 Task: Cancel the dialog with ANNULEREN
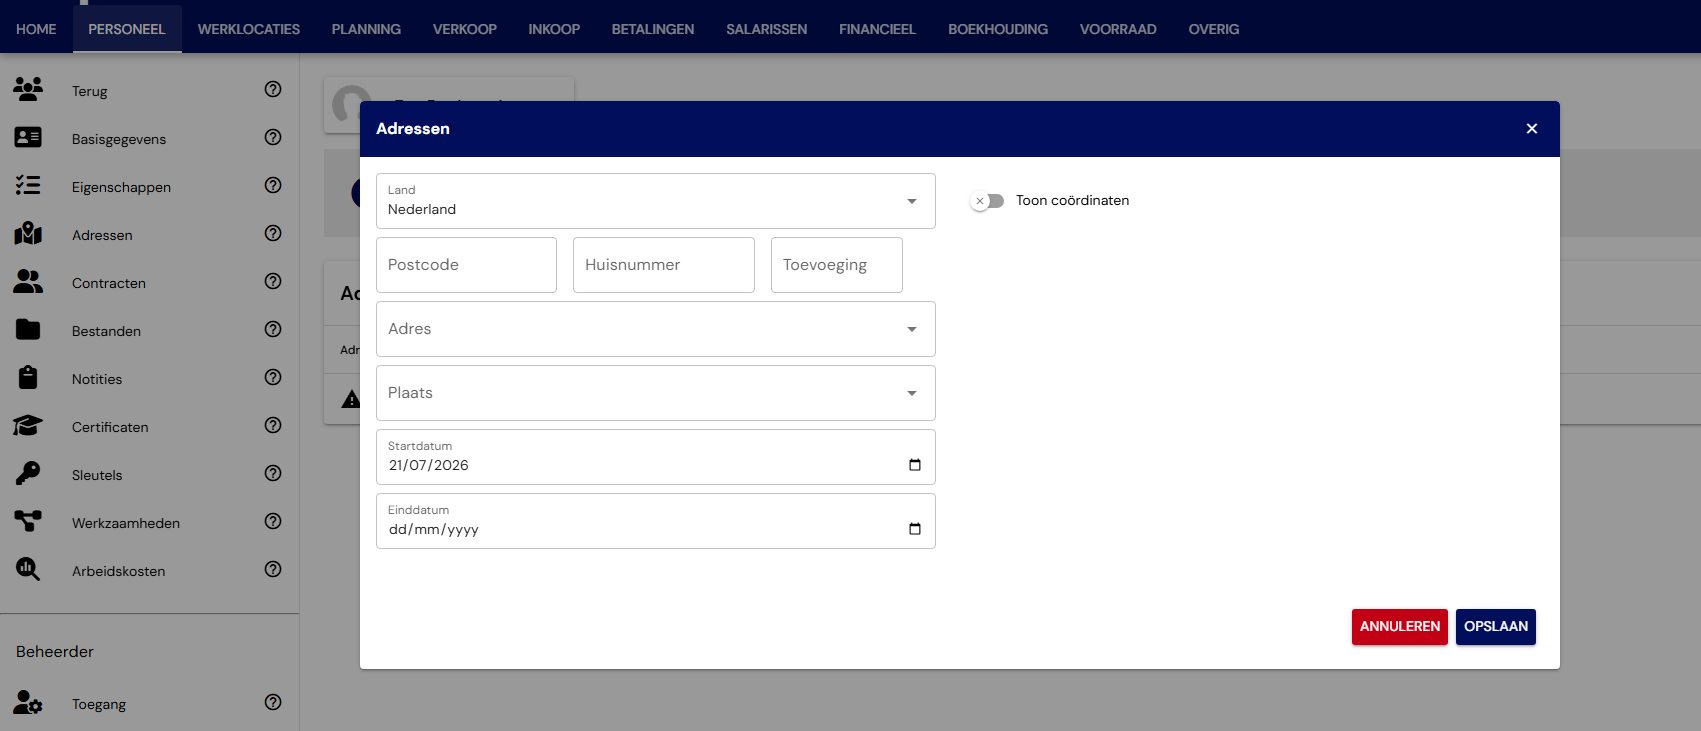click(x=1400, y=627)
